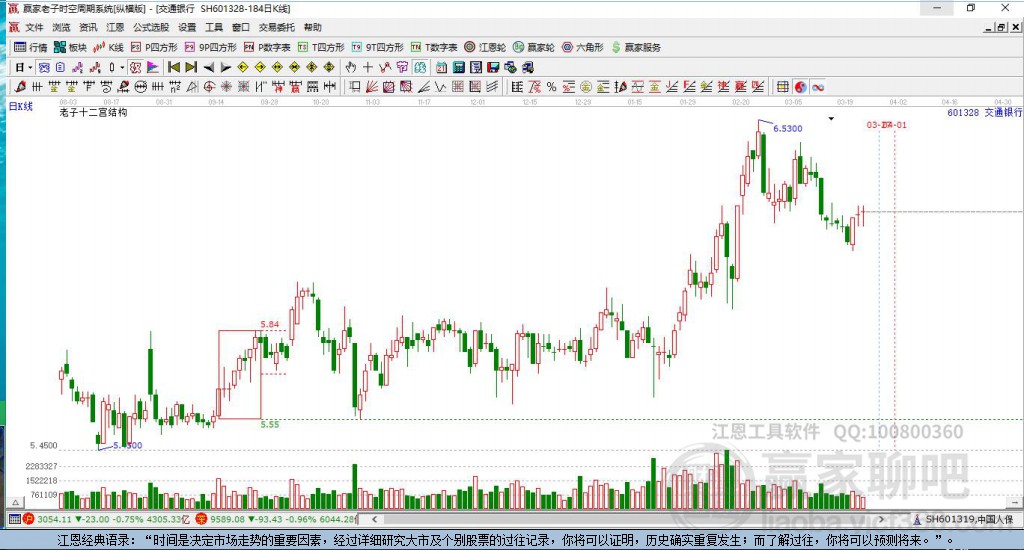Click the save floppy disk icon
Image resolution: width=1024 pixels, height=550 pixels.
(493, 67)
